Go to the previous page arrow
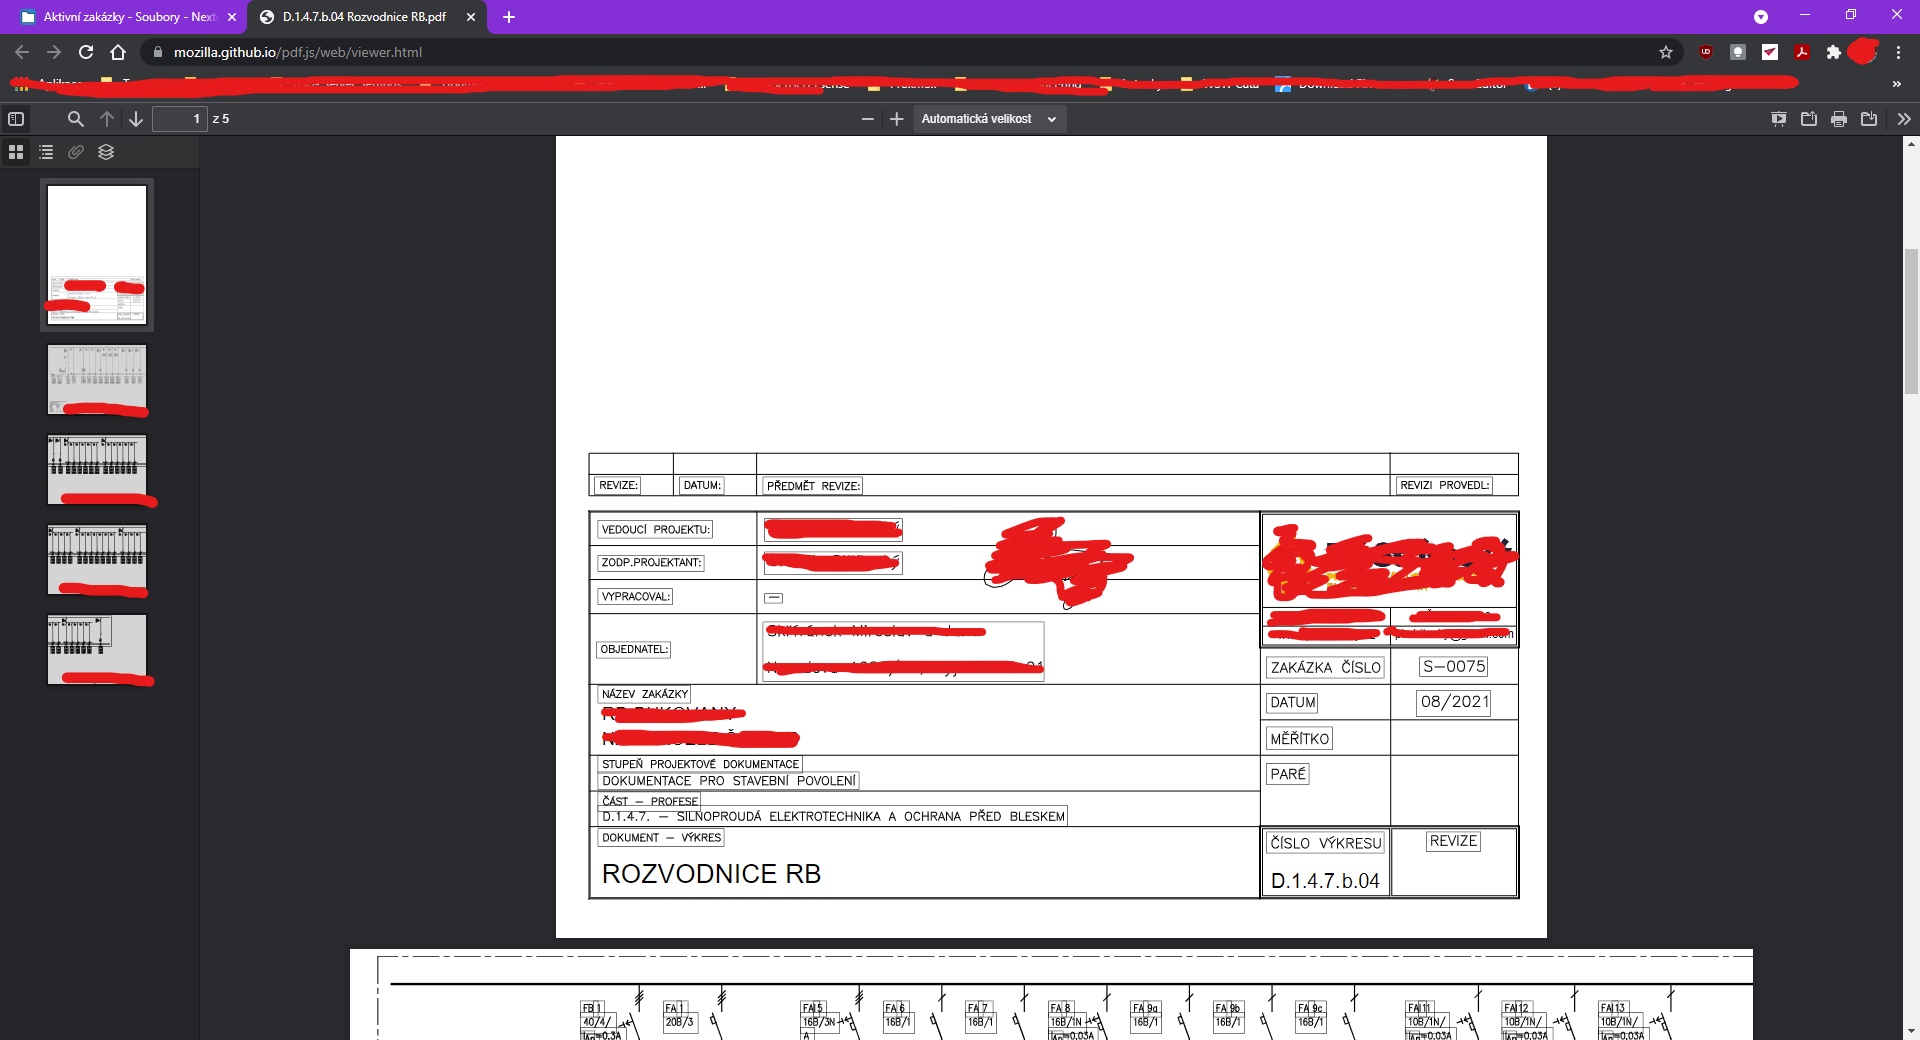The height and width of the screenshot is (1040, 1920). point(107,119)
